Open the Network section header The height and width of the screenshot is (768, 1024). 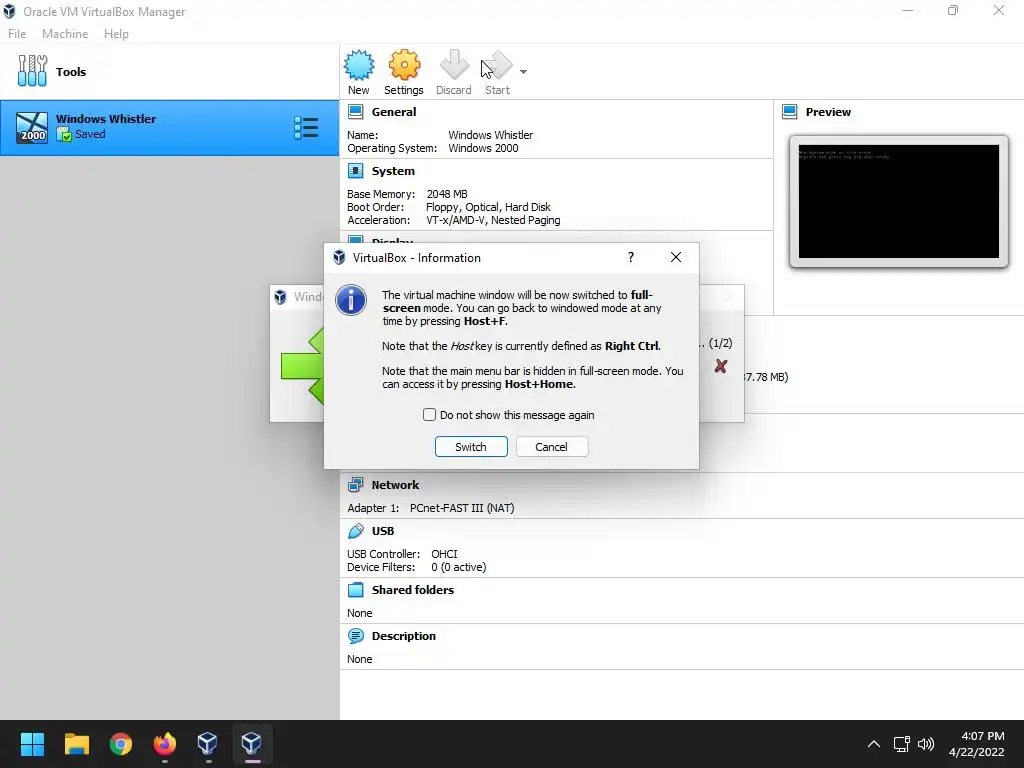(x=395, y=485)
